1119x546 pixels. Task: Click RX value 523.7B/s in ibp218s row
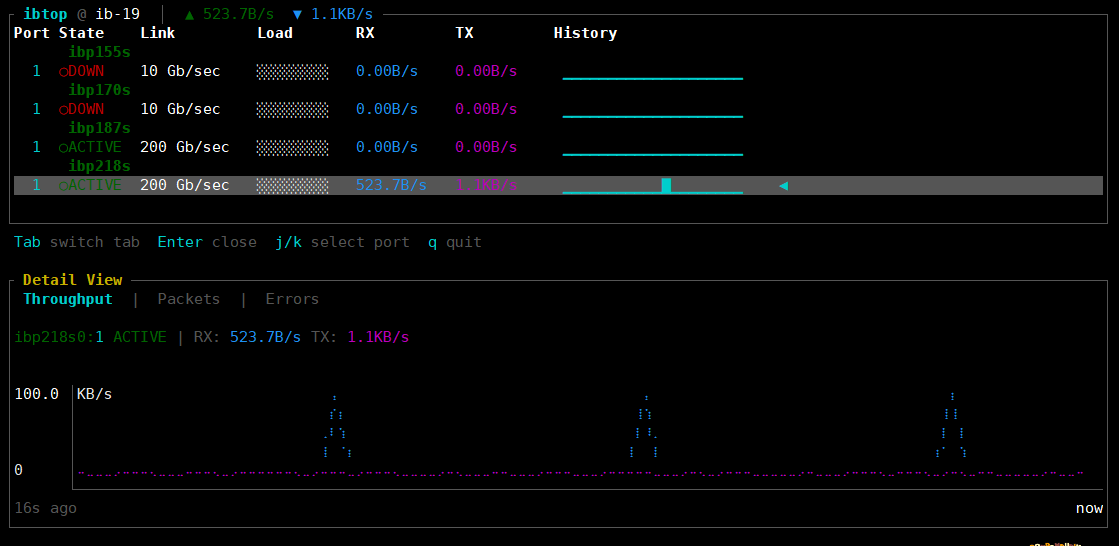[x=391, y=185]
